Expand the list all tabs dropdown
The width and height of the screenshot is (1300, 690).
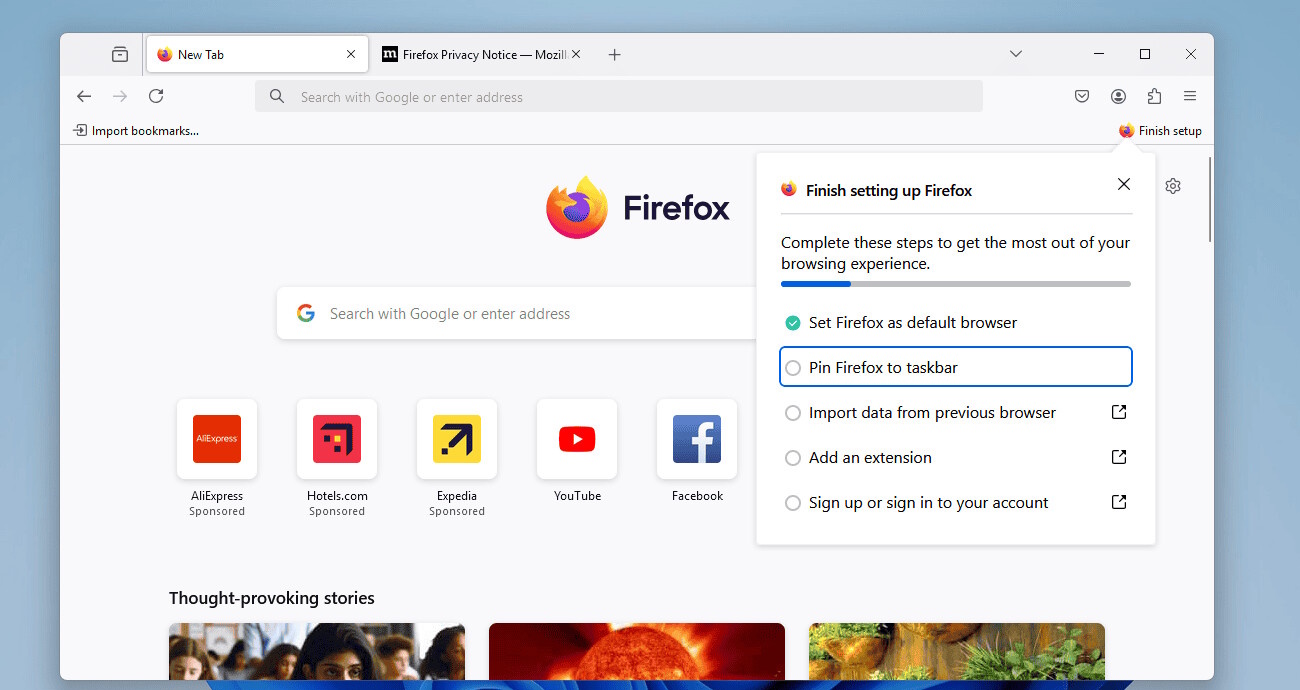(1016, 54)
